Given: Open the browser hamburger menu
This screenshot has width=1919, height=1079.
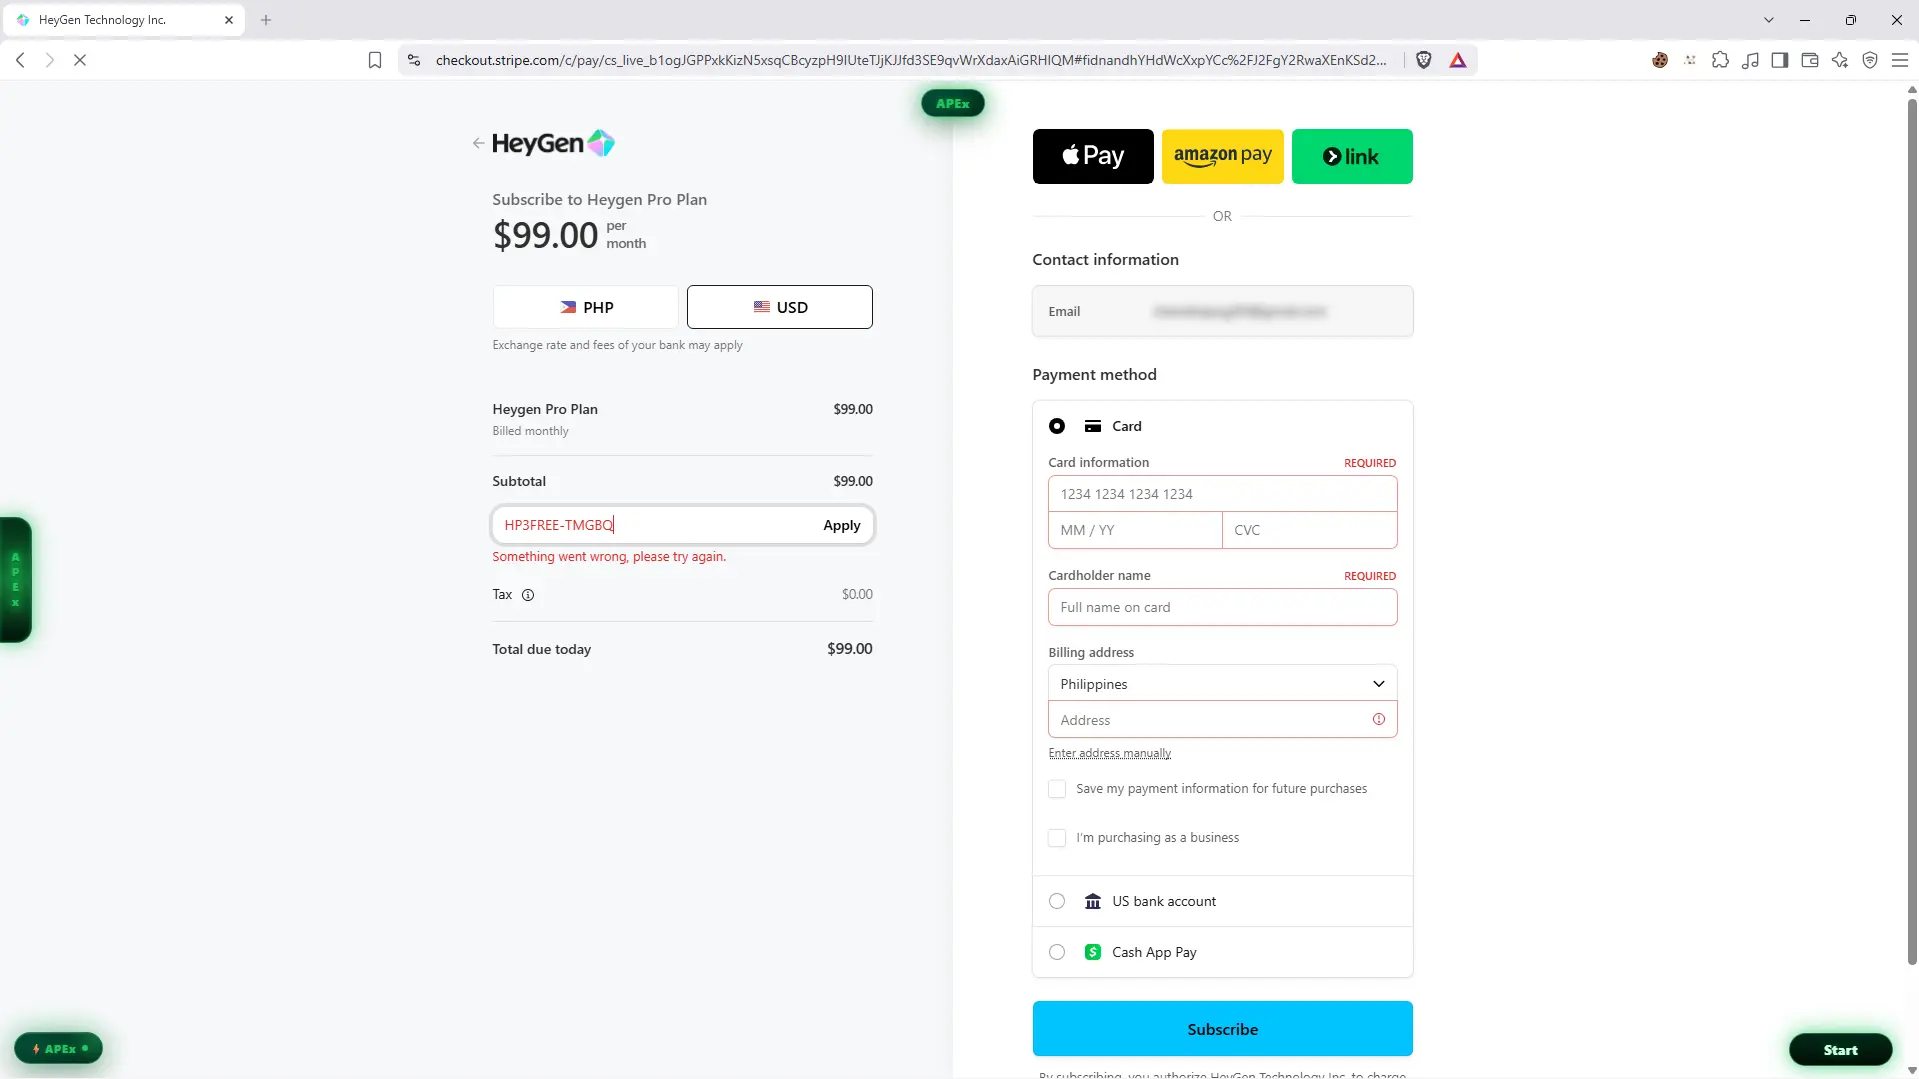Looking at the screenshot, I should pos(1900,60).
